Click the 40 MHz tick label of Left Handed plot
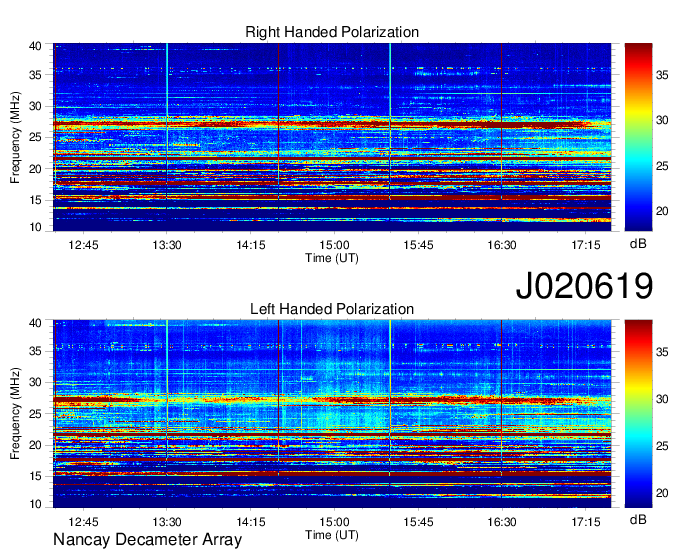The width and height of the screenshot is (680, 552). tap(36, 323)
